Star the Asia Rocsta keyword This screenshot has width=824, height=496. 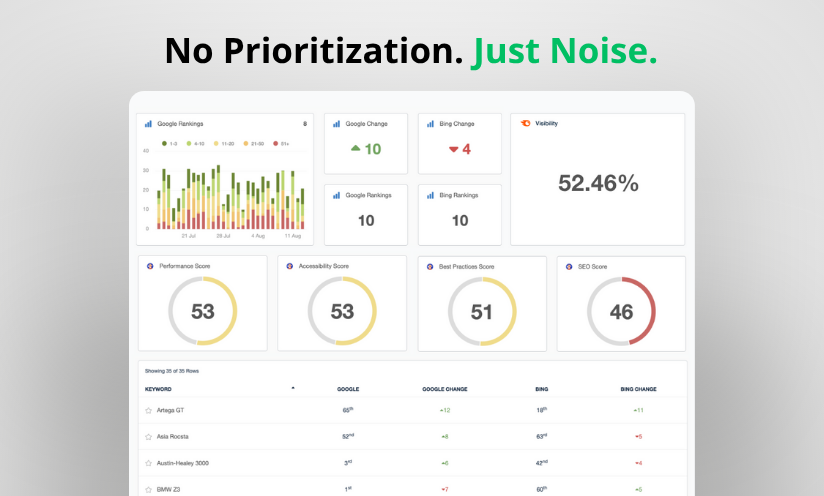pyautogui.click(x=149, y=436)
